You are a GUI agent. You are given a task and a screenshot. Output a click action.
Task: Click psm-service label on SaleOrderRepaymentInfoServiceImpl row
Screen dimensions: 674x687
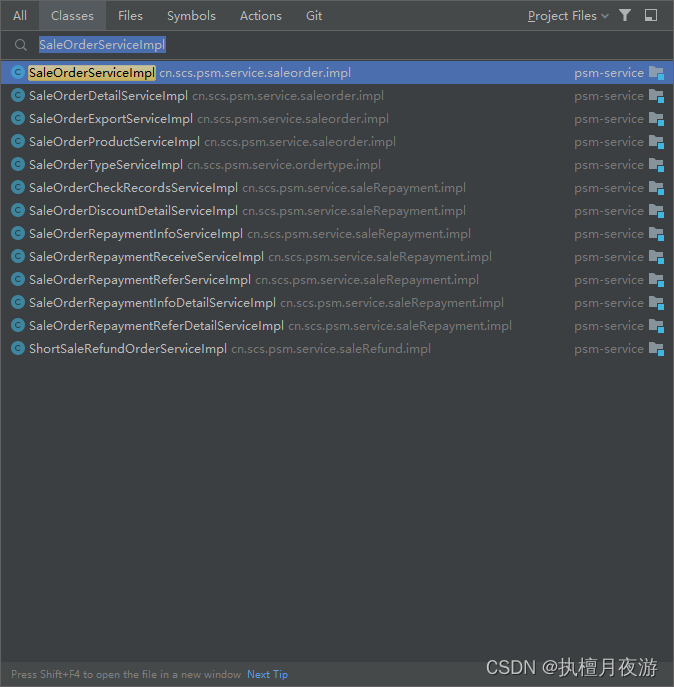pos(609,234)
